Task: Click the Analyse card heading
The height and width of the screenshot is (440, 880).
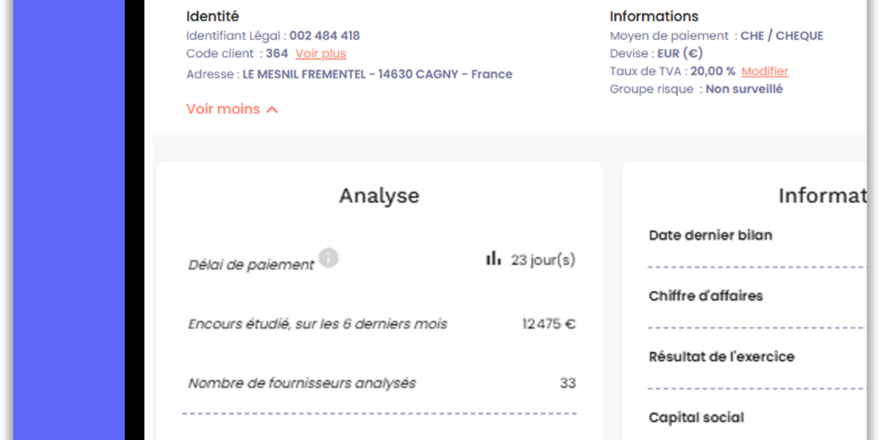Action: [x=379, y=196]
